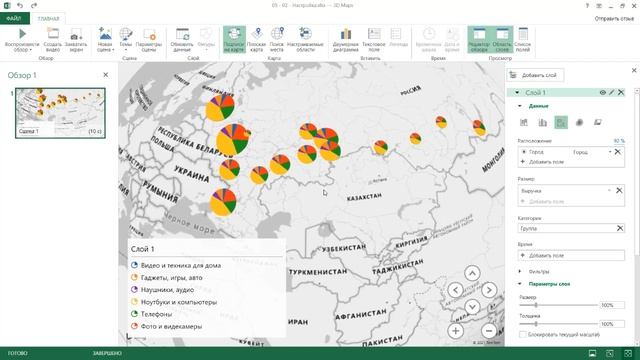Choose the stacked column chart type
The image size is (640, 360).
524,122
